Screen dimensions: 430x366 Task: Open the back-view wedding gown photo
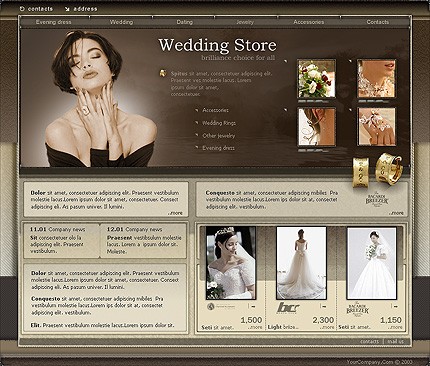pos(301,263)
